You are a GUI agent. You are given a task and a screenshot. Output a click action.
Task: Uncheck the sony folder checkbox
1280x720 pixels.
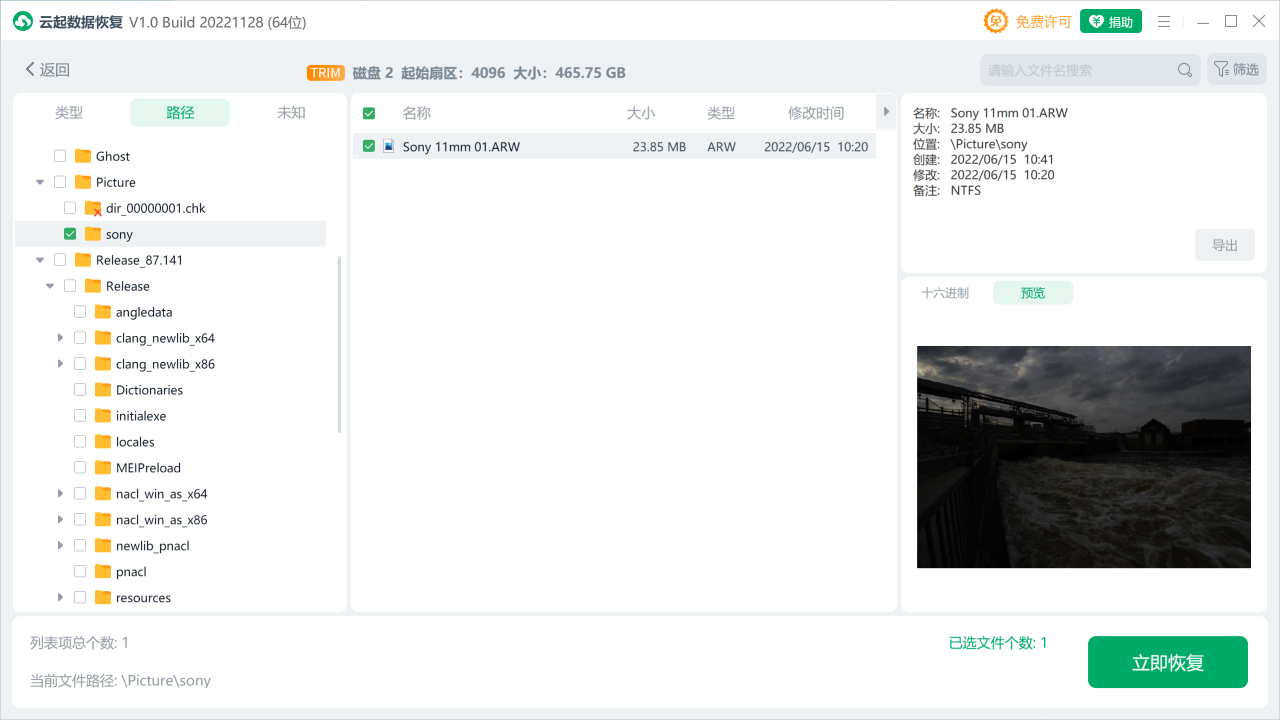click(x=69, y=233)
